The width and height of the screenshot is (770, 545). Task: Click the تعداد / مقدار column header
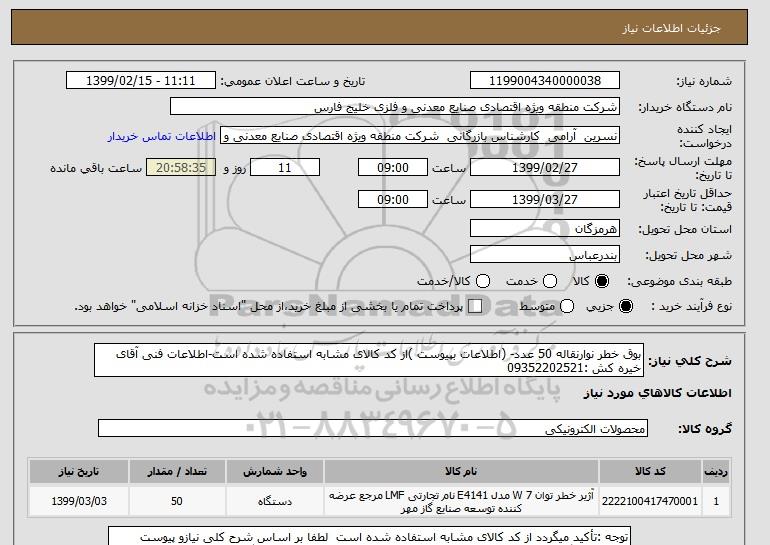(177, 471)
